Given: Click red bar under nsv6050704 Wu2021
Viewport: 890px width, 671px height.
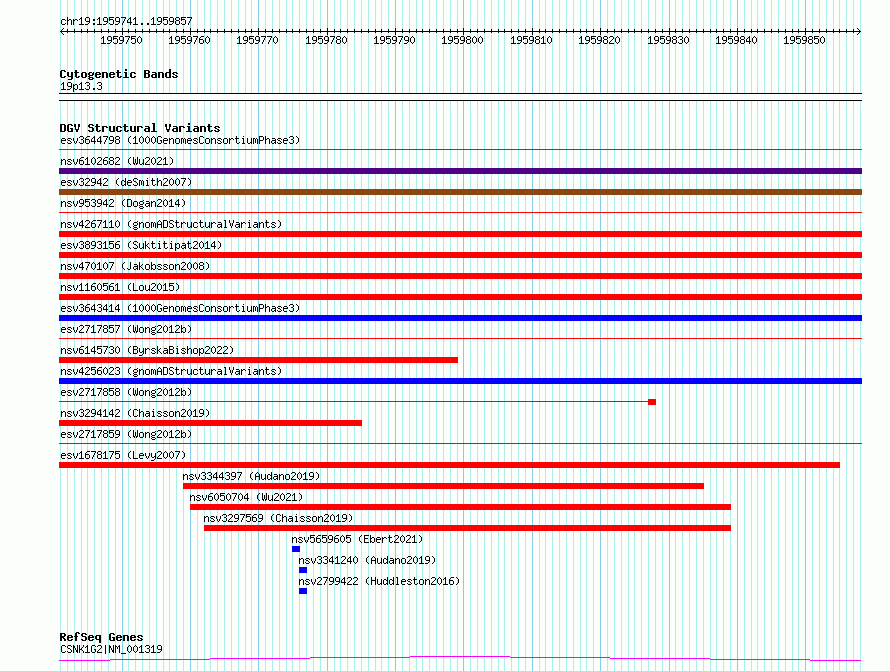Looking at the screenshot, I should point(460,507).
